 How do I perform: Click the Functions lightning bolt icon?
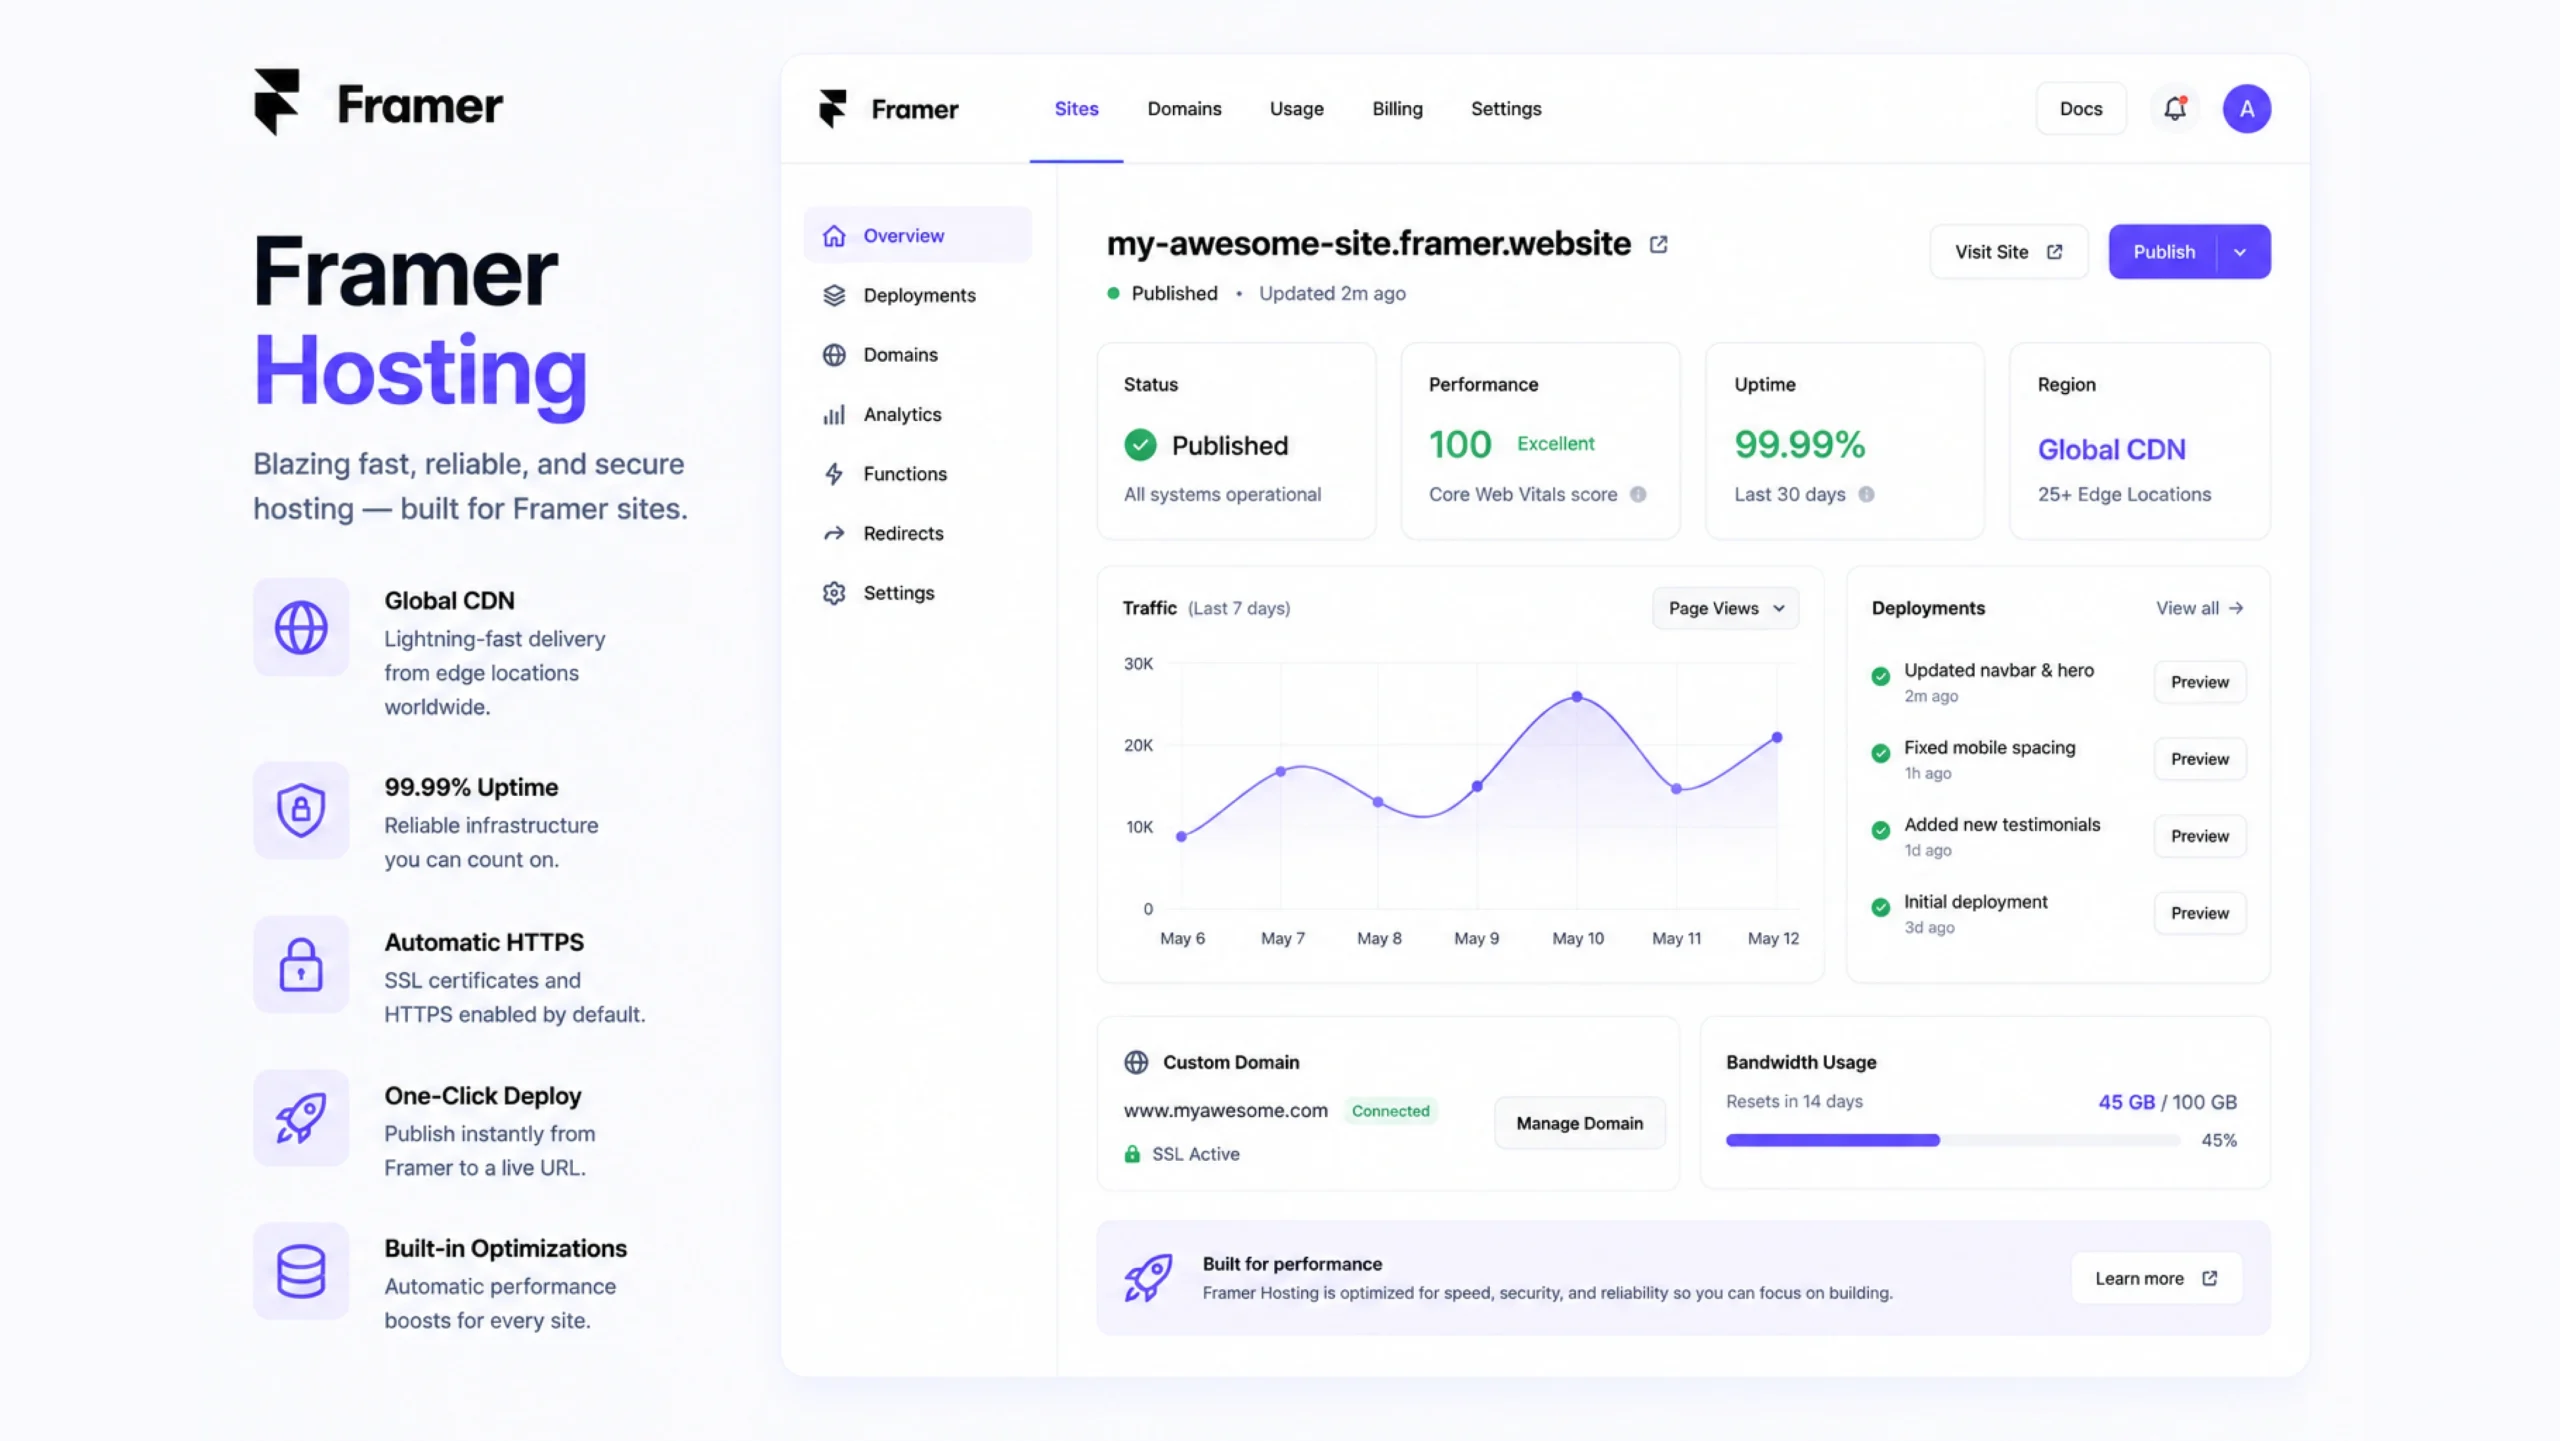[x=834, y=474]
